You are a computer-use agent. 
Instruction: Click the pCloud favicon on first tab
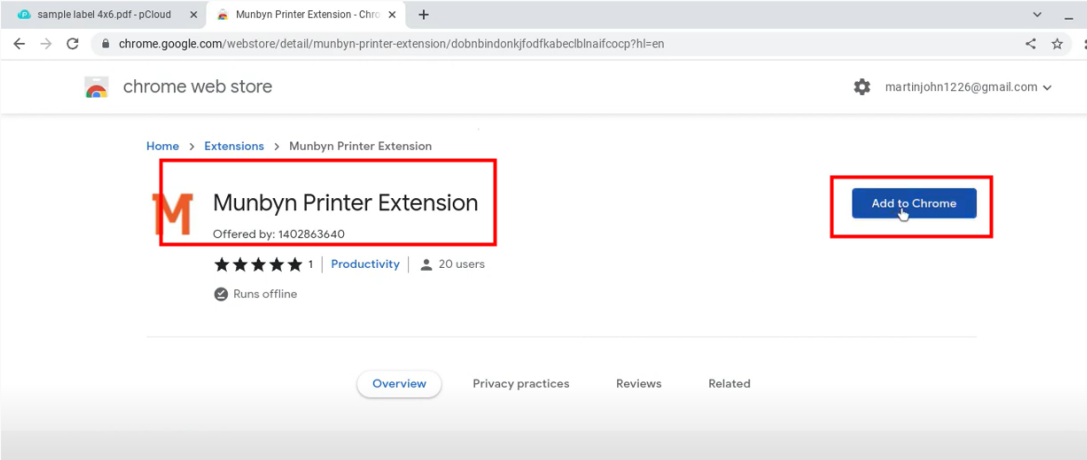(x=24, y=15)
